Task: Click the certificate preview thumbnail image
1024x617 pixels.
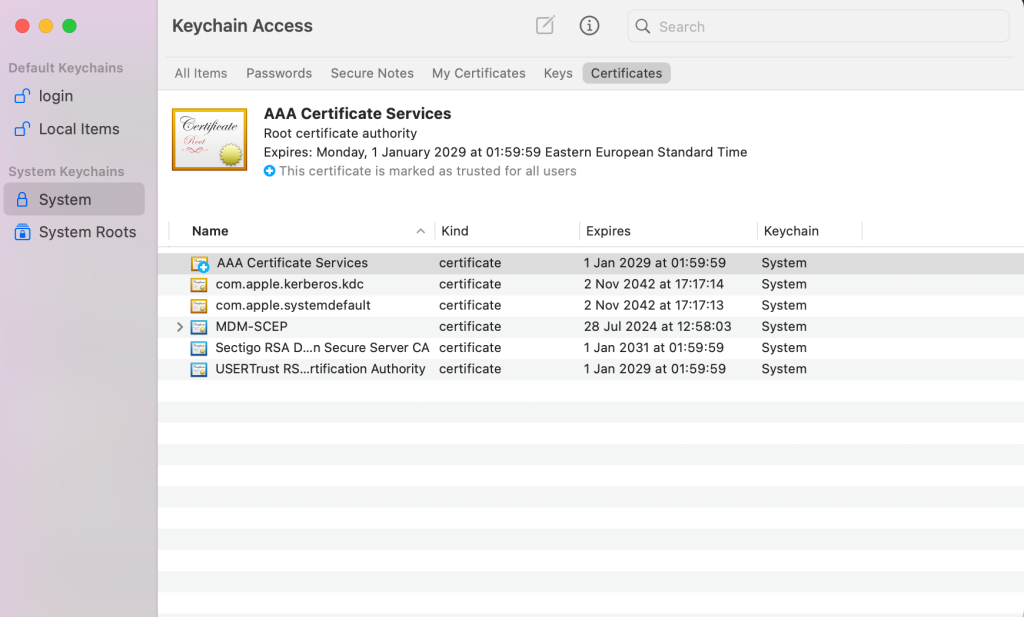Action: tap(209, 139)
